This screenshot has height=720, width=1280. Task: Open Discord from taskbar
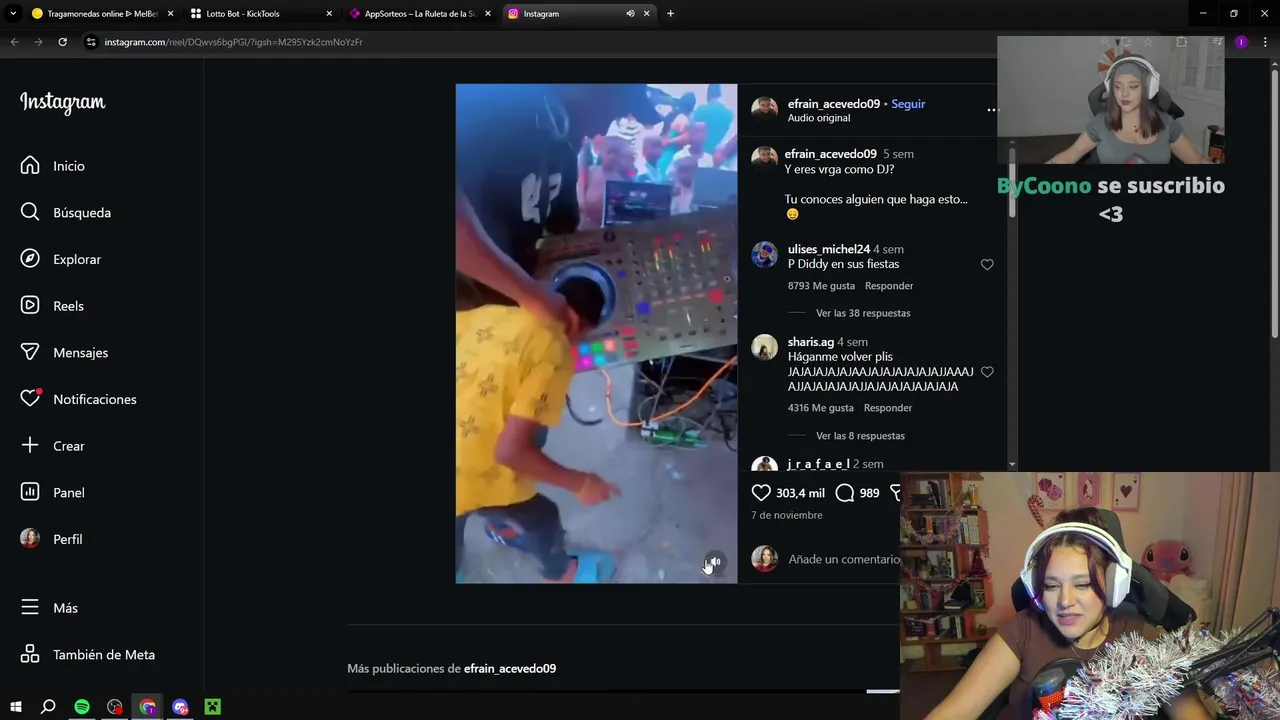180,707
